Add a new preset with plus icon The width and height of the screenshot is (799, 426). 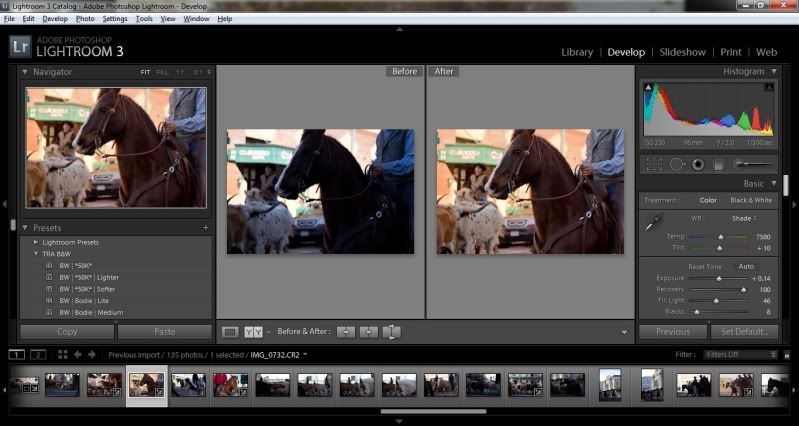click(206, 228)
